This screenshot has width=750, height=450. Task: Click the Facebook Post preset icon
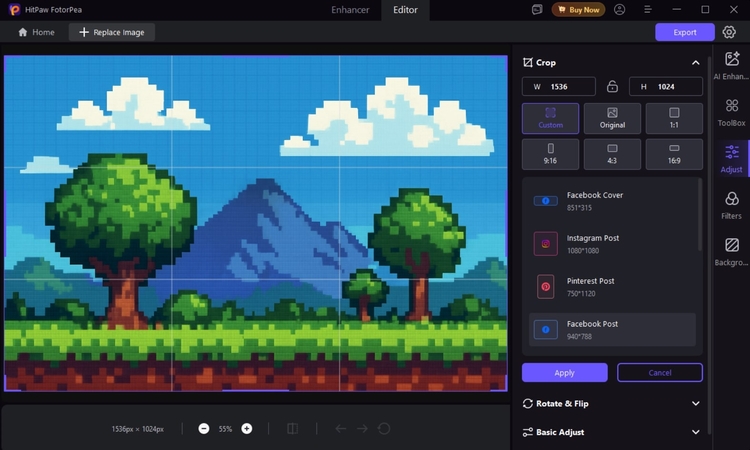(x=545, y=329)
